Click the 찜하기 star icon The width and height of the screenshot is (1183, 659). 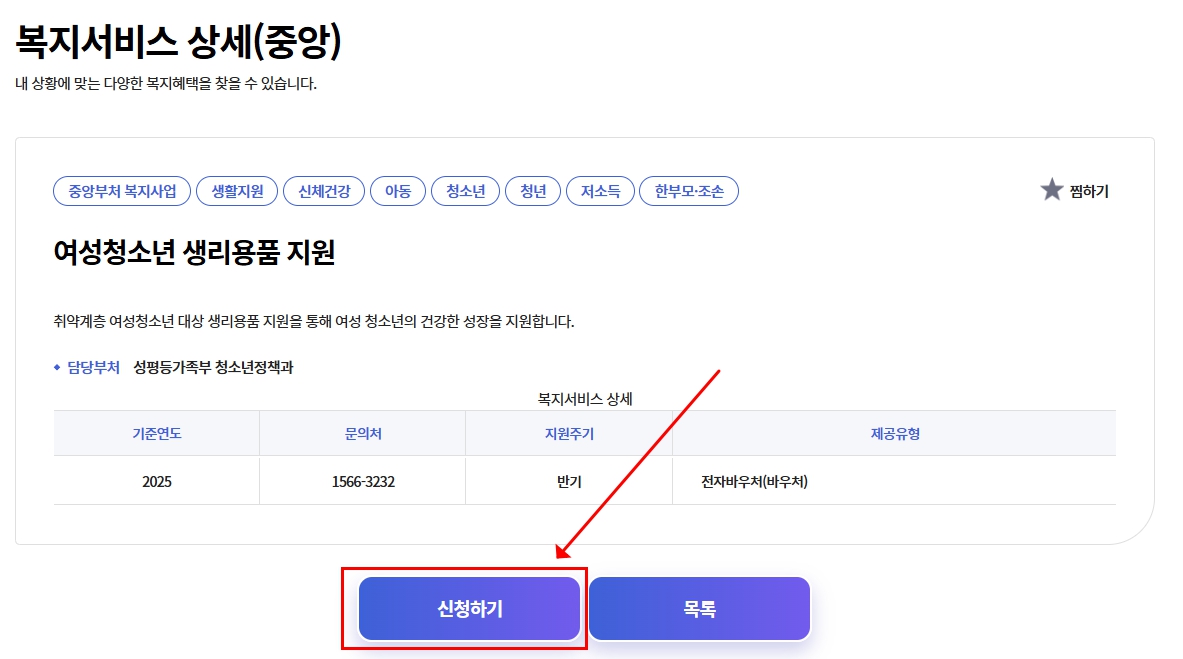coord(1052,190)
